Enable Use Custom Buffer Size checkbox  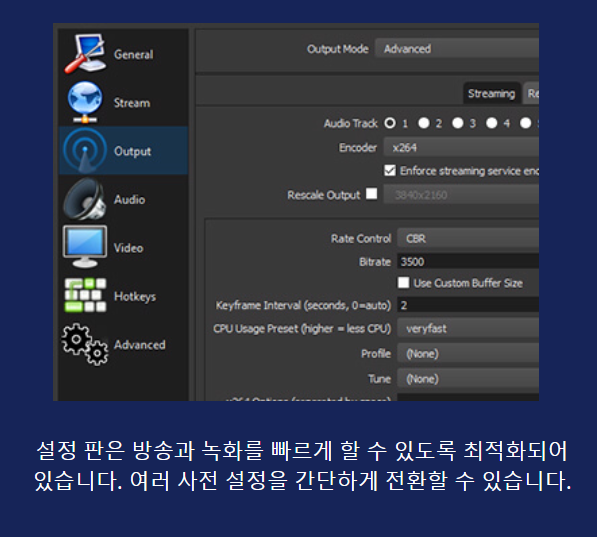click(x=403, y=283)
